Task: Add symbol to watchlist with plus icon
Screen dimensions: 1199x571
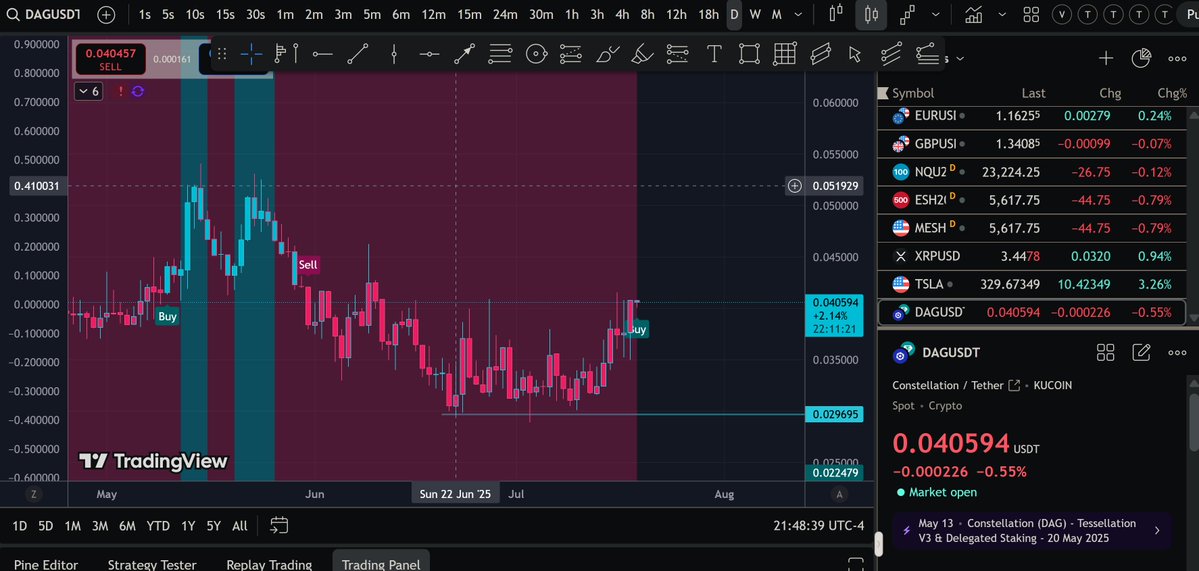Action: [1106, 58]
